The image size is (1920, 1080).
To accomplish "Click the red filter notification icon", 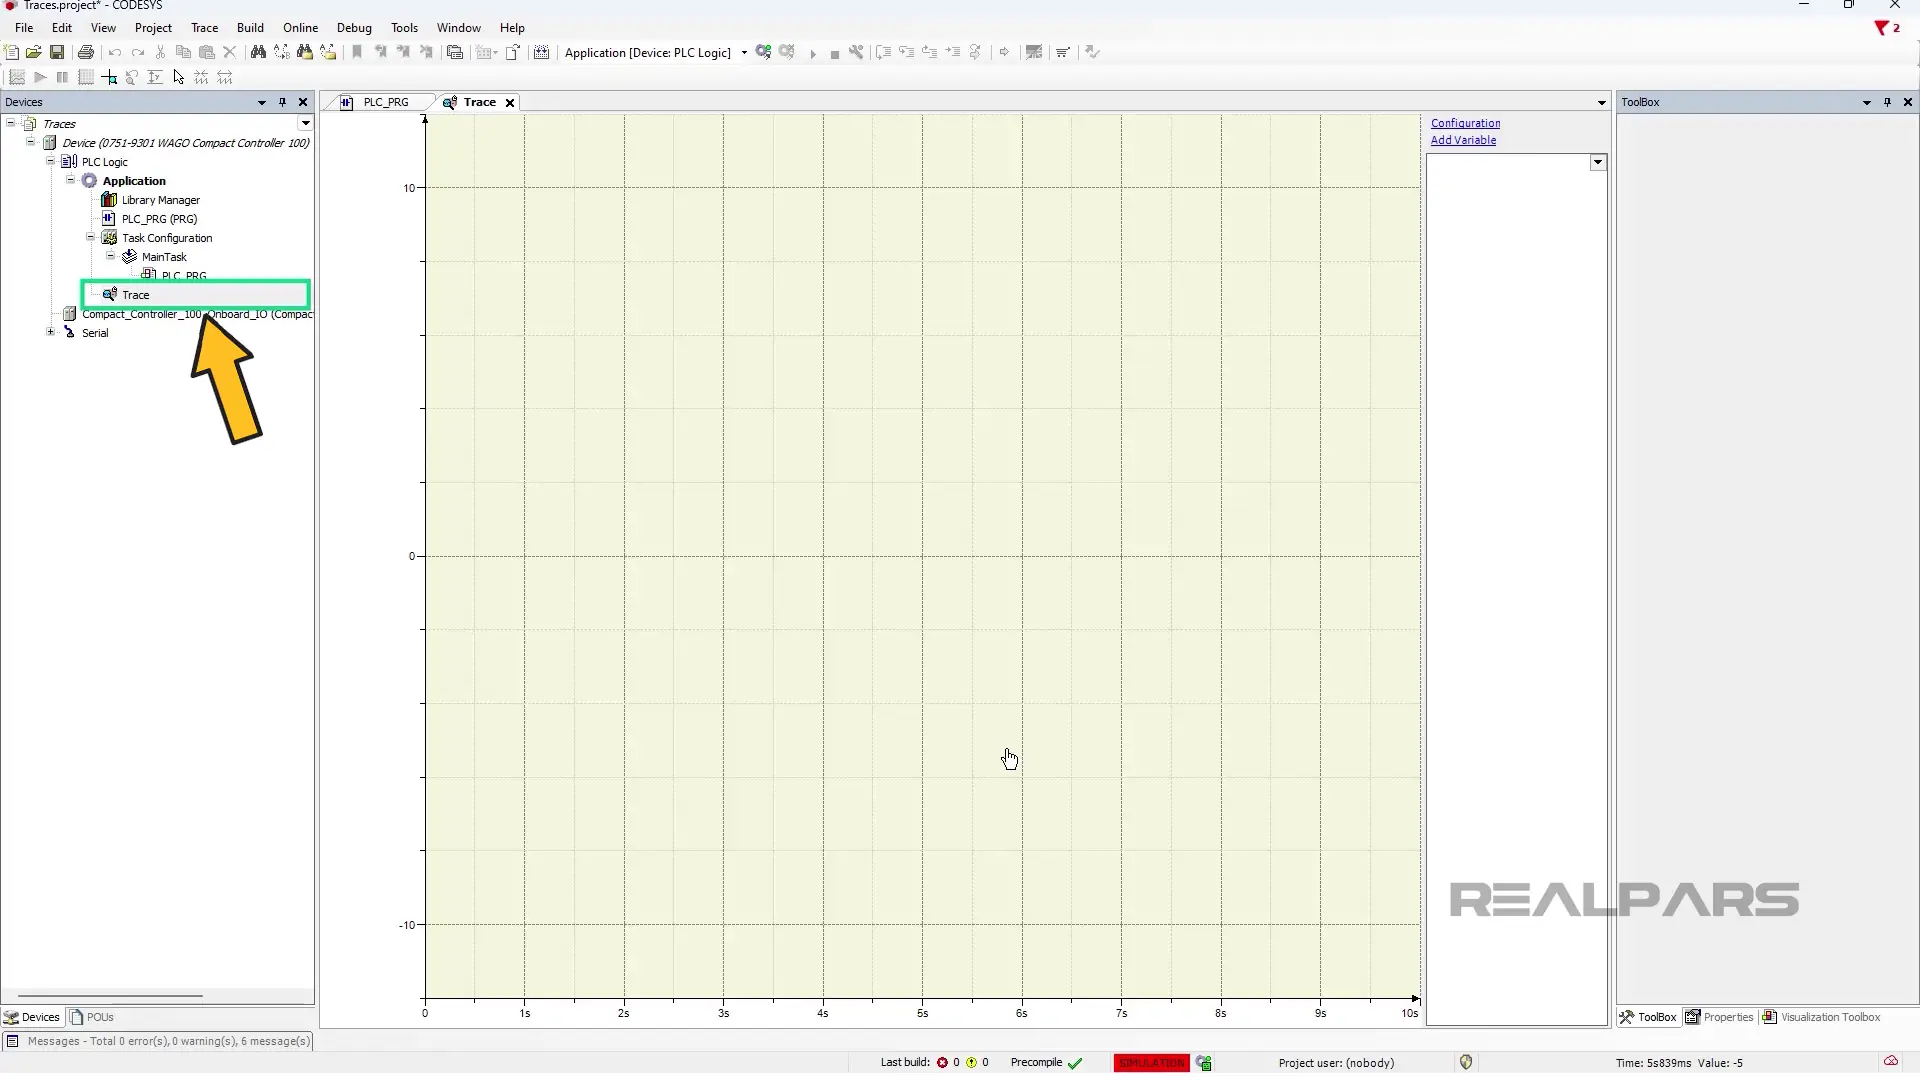I will [1887, 28].
